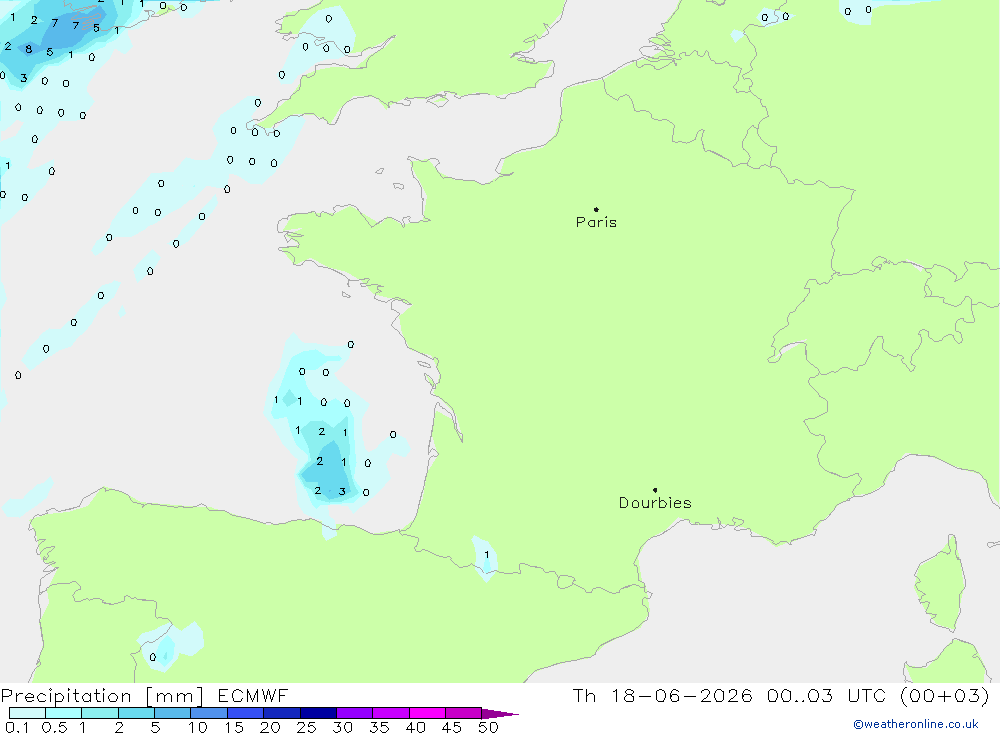
Task: Pick the 2–5 mm legend swatch
Action: coord(136,713)
